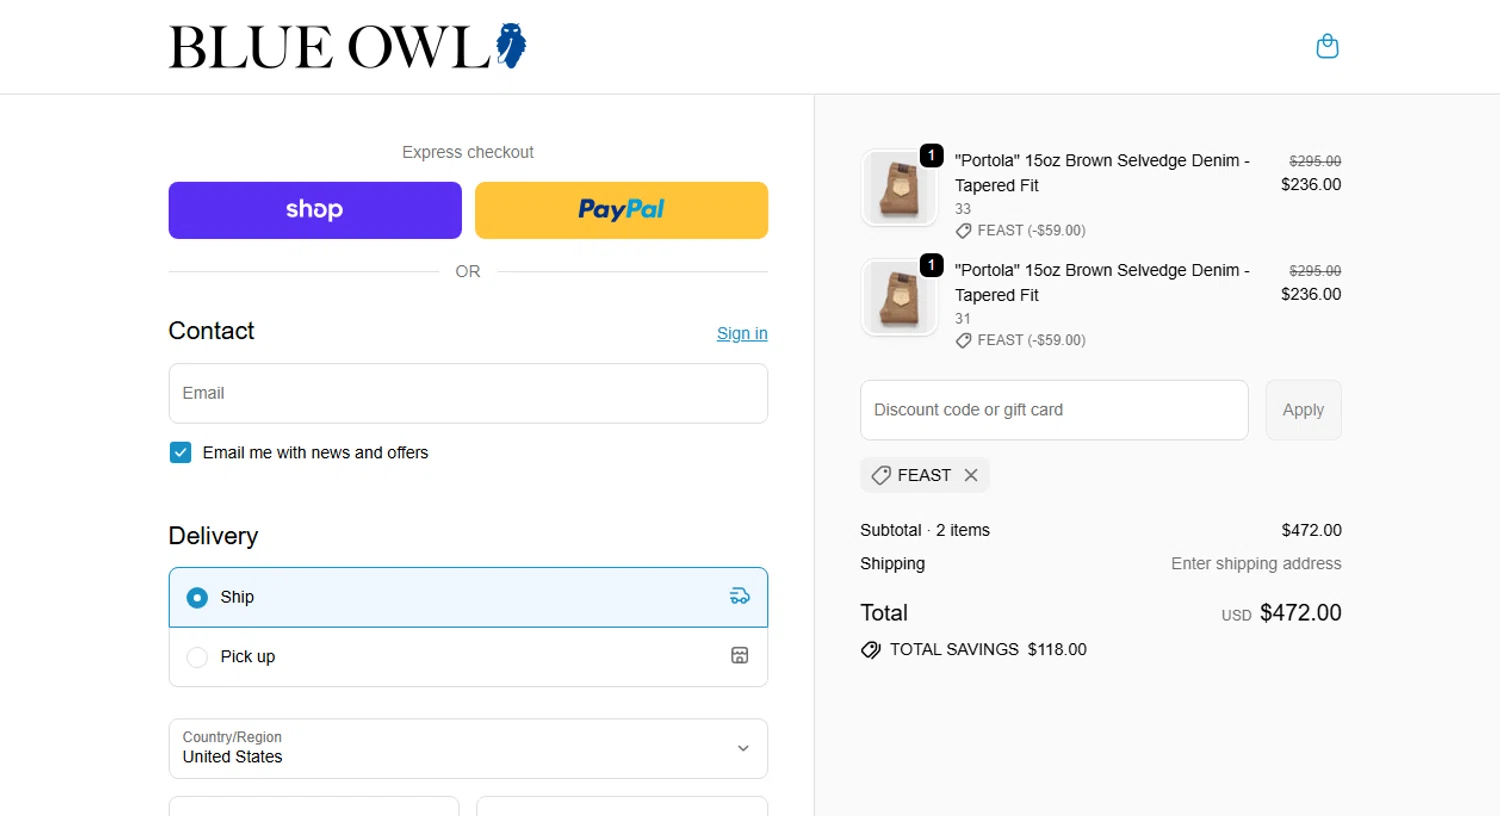Click quantity badge on size 33 jeans
This screenshot has height=816, width=1500.
(931, 155)
